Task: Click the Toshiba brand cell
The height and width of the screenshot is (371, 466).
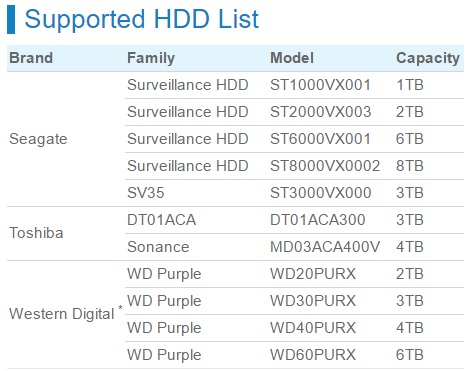Action: click(x=36, y=233)
